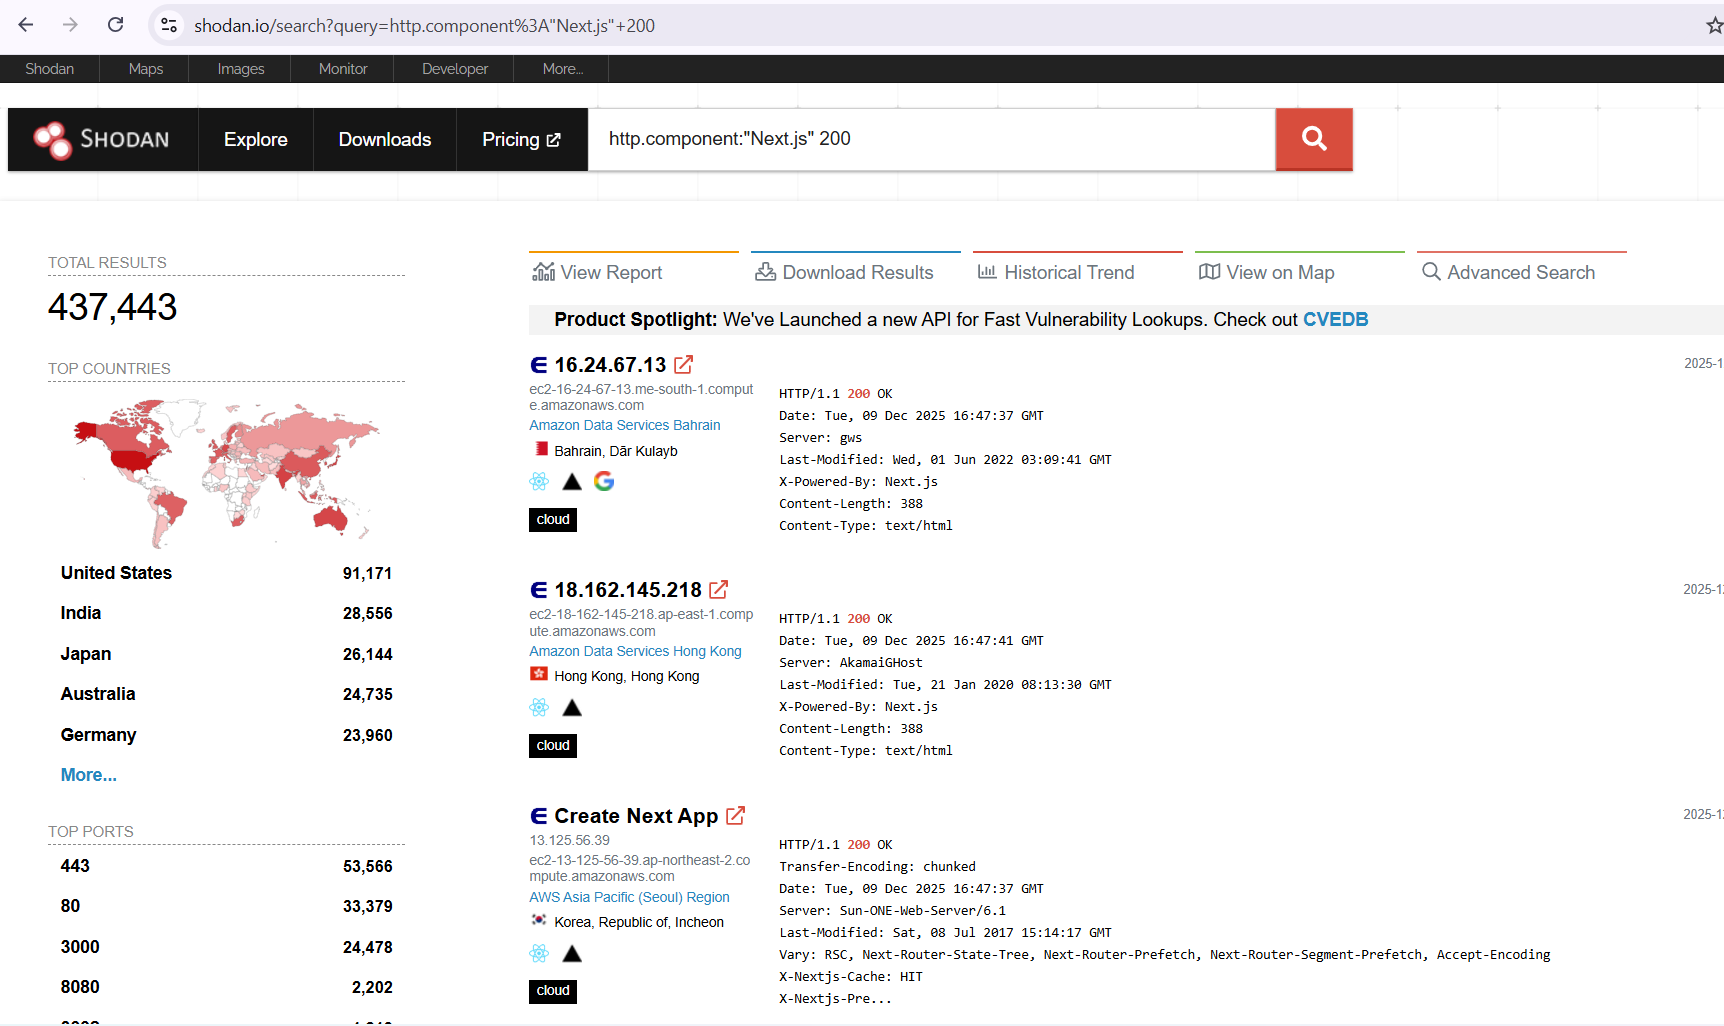Click the View on Map icon
Screen dimensions: 1724x1026
pos(1210,272)
